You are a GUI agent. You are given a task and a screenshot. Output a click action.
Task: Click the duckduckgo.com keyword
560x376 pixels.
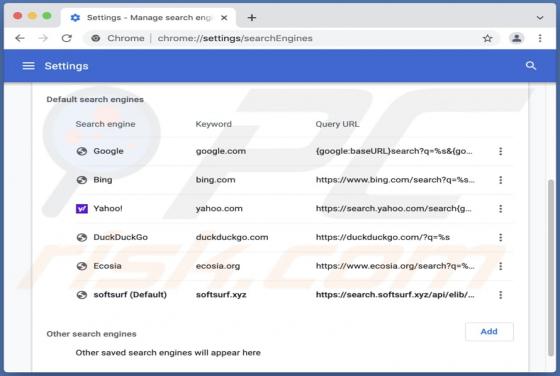232,237
